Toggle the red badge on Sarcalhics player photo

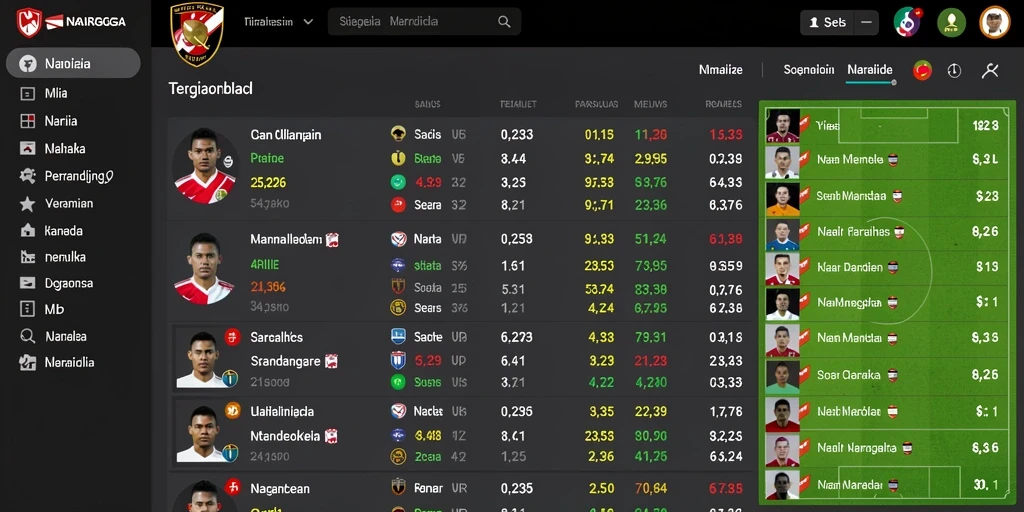(x=232, y=337)
